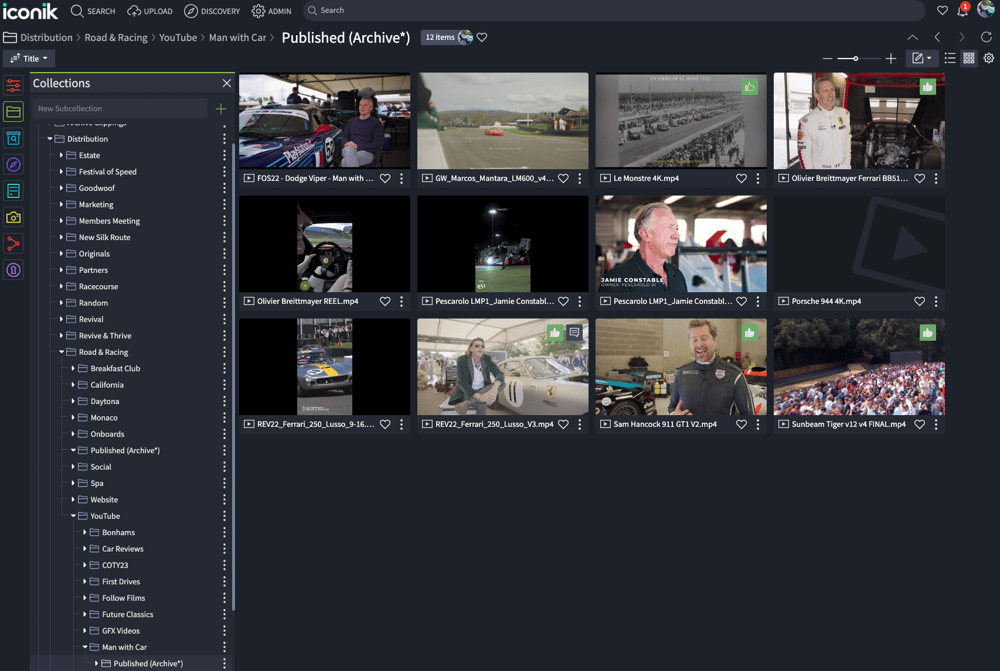Collapse the YouTube folder in tree
1000x671 pixels.
point(73,516)
